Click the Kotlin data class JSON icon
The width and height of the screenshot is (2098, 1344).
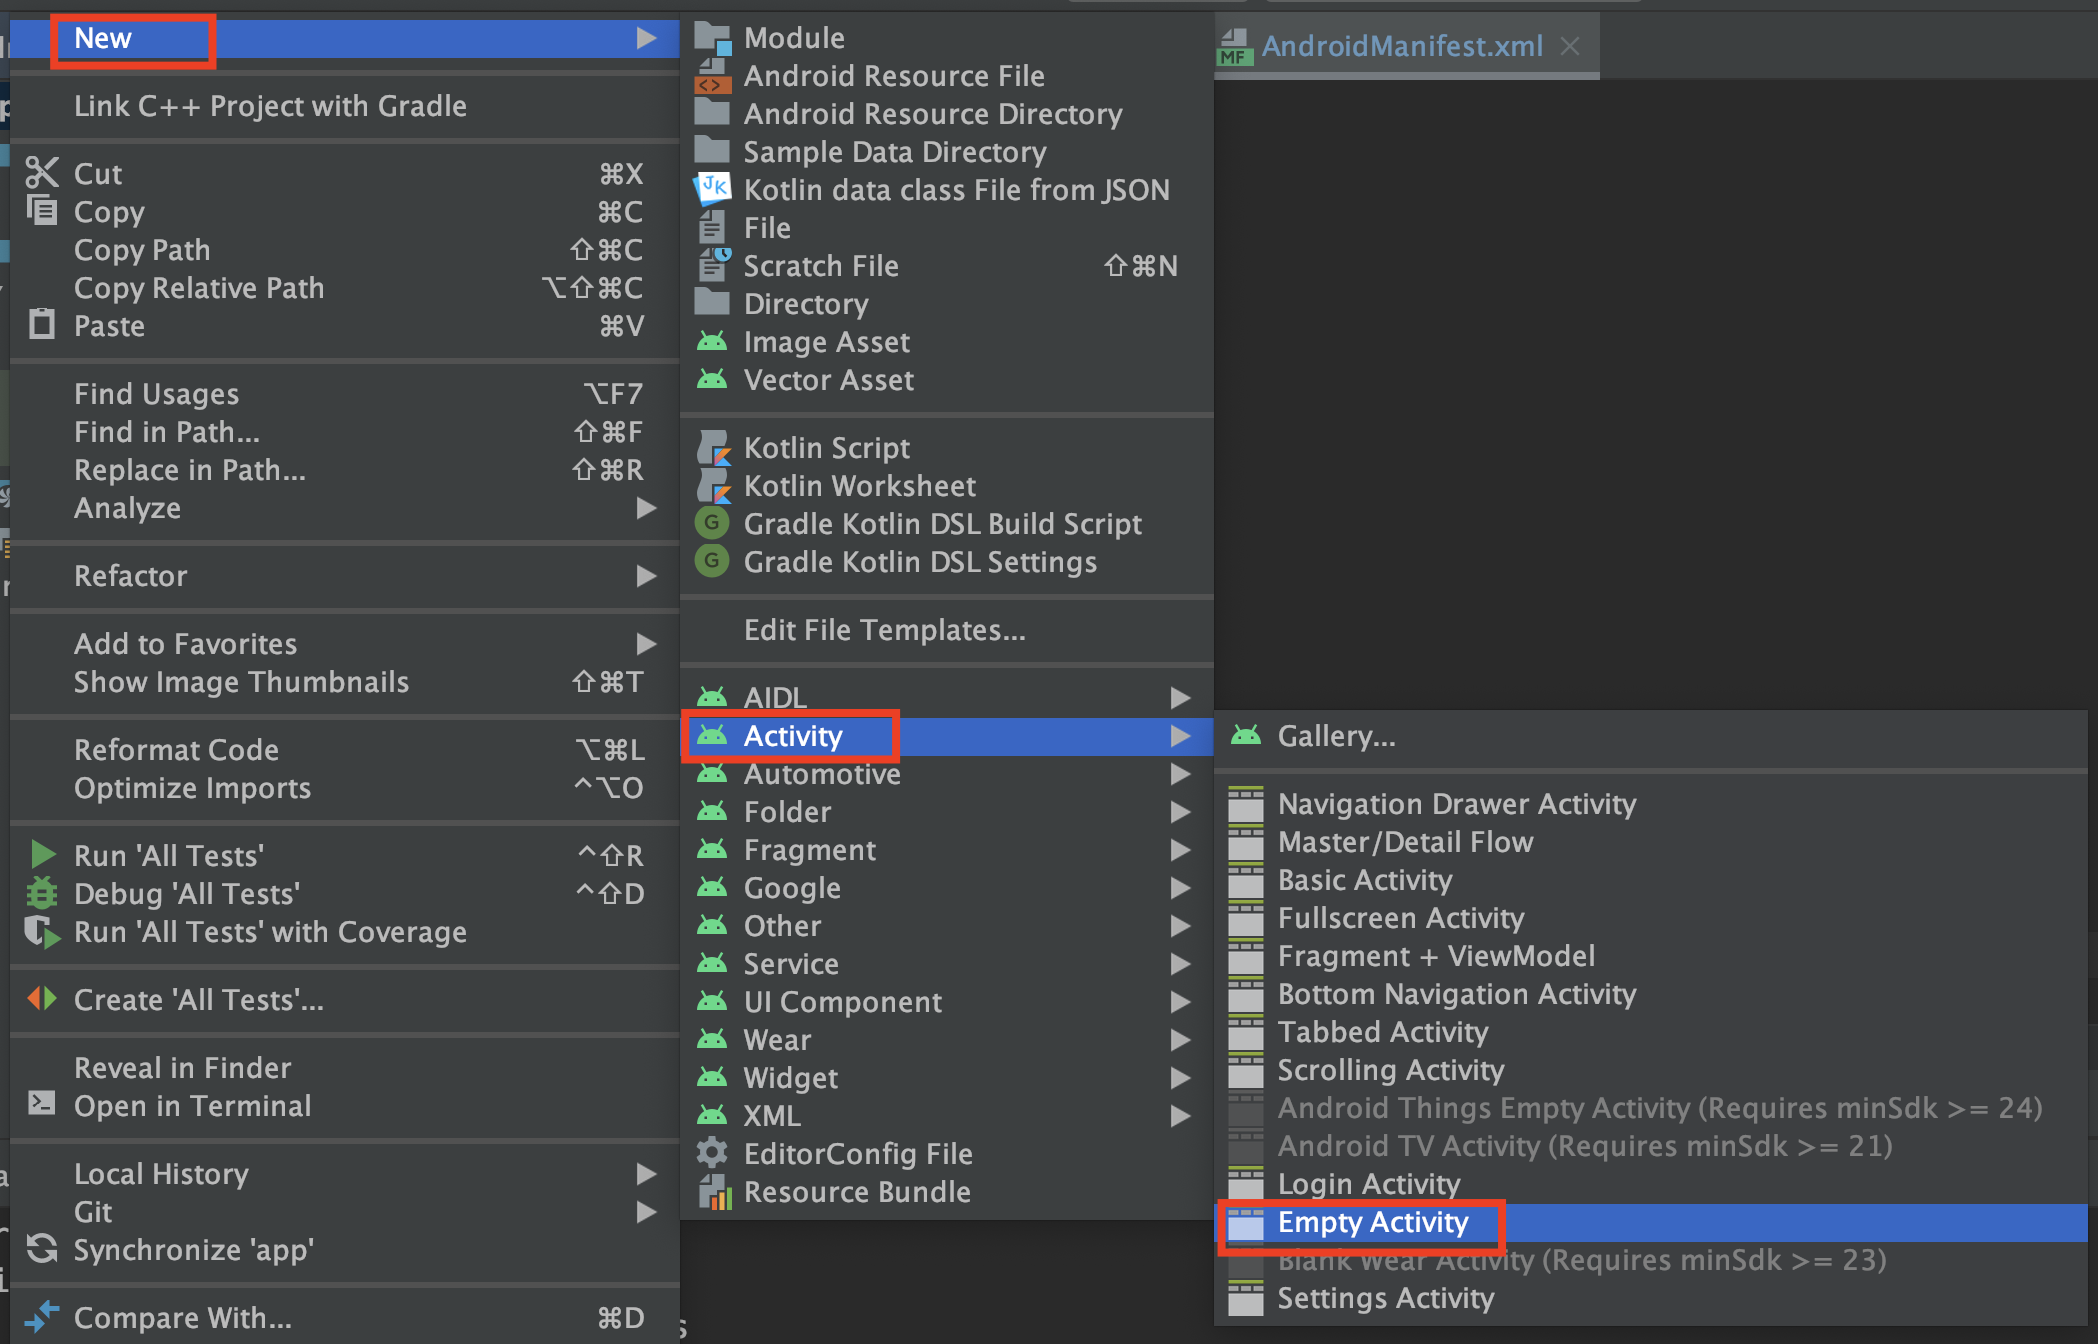(712, 189)
